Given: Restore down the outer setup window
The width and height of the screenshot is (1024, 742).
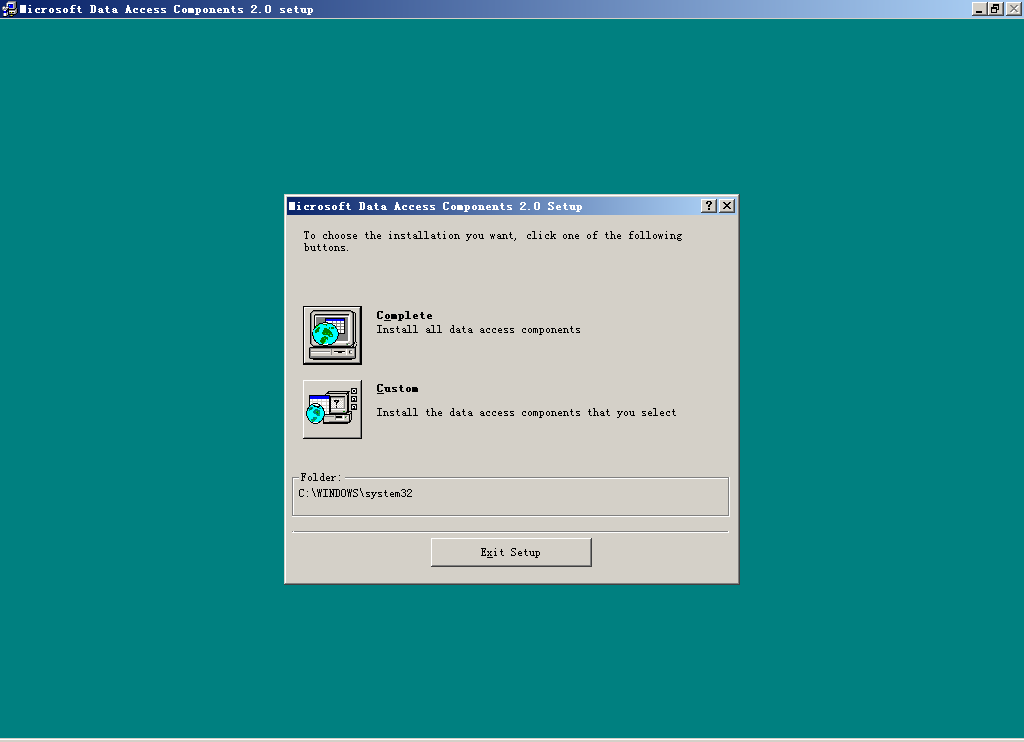Looking at the screenshot, I should pyautogui.click(x=995, y=8).
